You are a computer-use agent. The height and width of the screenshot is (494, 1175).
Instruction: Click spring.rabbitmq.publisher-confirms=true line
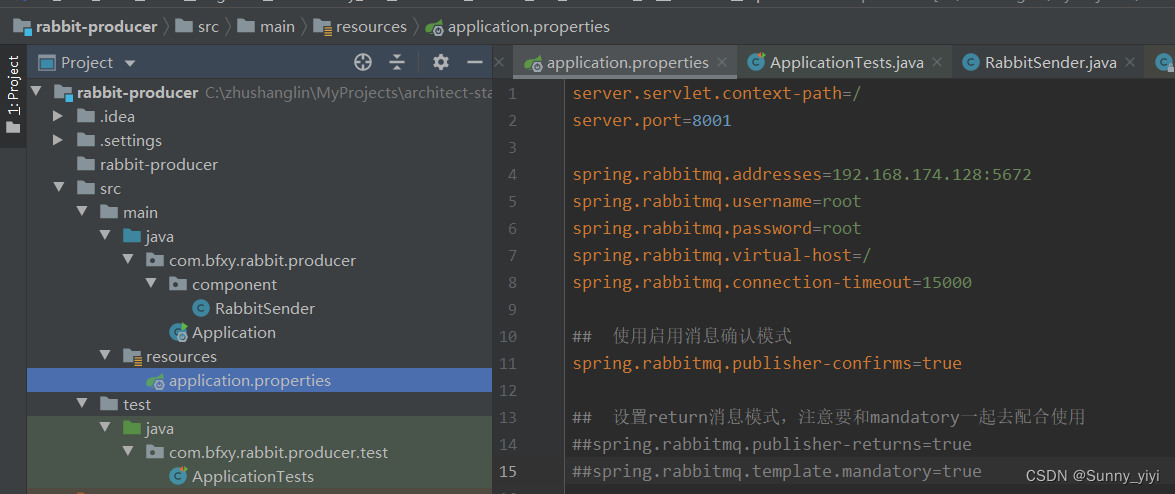pos(767,364)
